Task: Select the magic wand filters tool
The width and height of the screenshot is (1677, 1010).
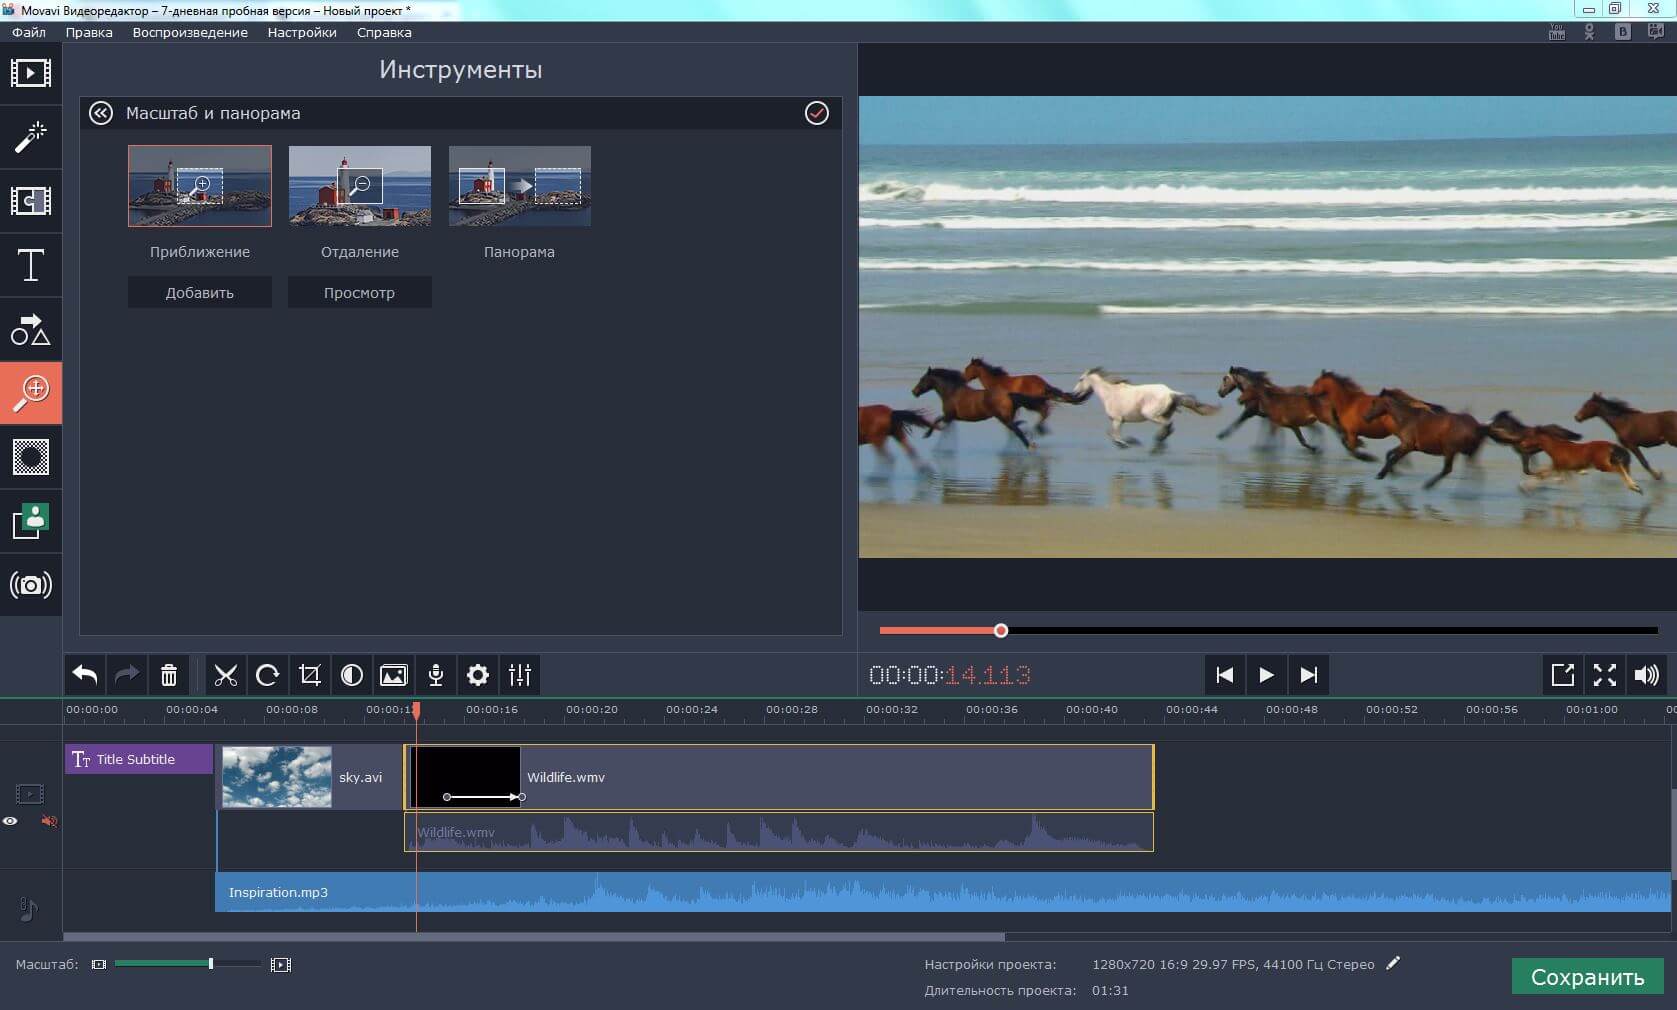Action: click(30, 137)
